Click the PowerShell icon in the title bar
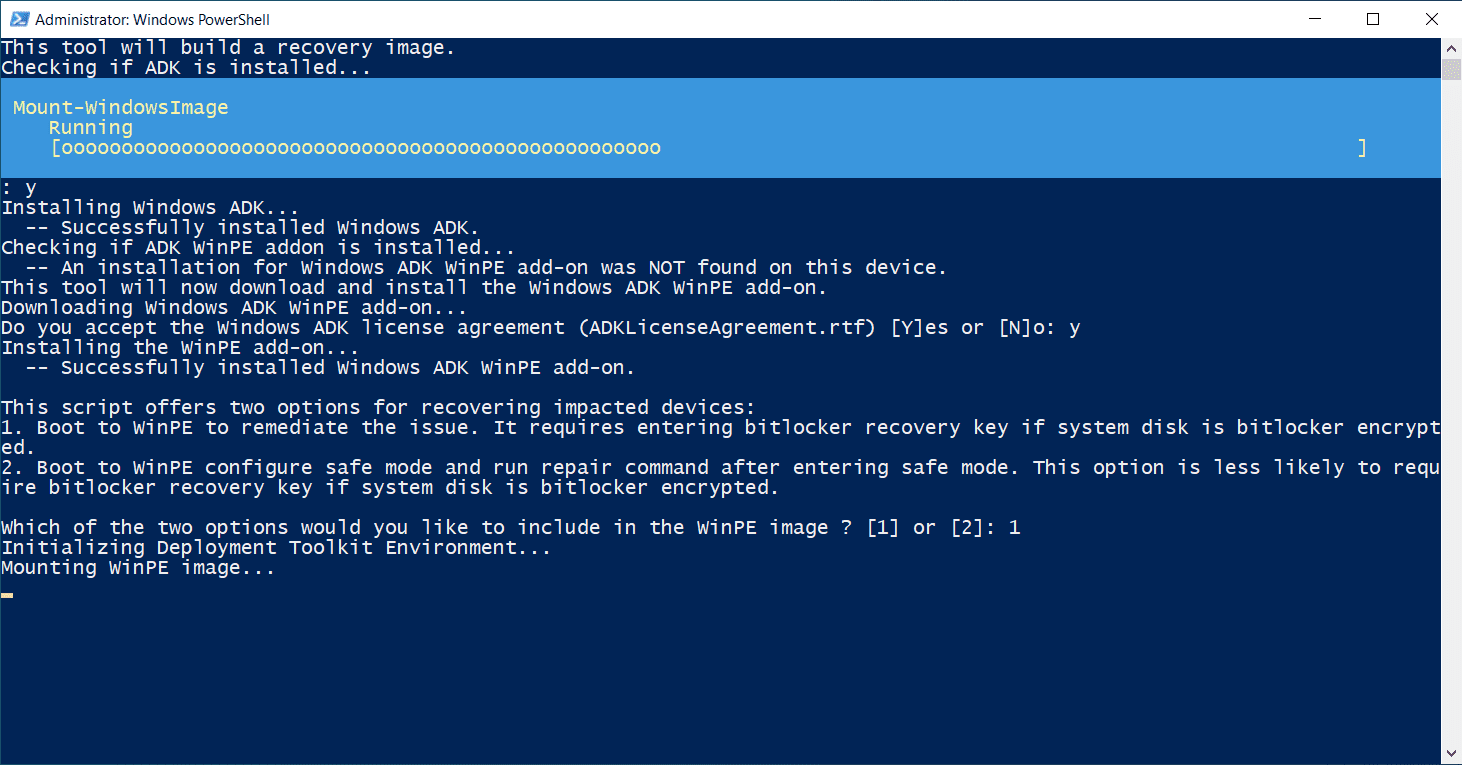The height and width of the screenshot is (765, 1462). pyautogui.click(x=16, y=19)
